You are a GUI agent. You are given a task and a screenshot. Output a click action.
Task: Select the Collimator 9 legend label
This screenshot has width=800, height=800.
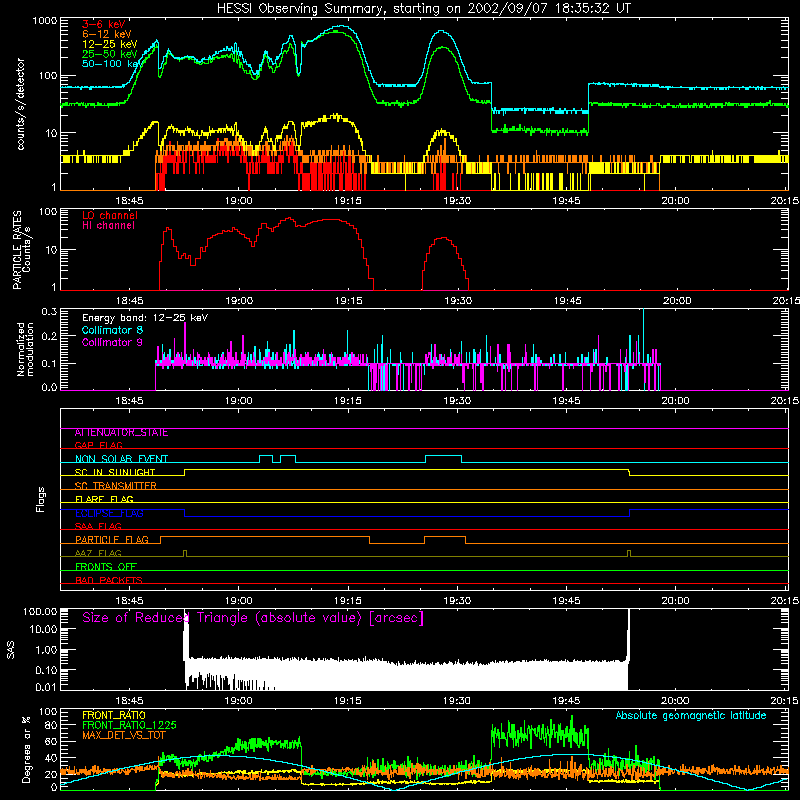point(112,342)
